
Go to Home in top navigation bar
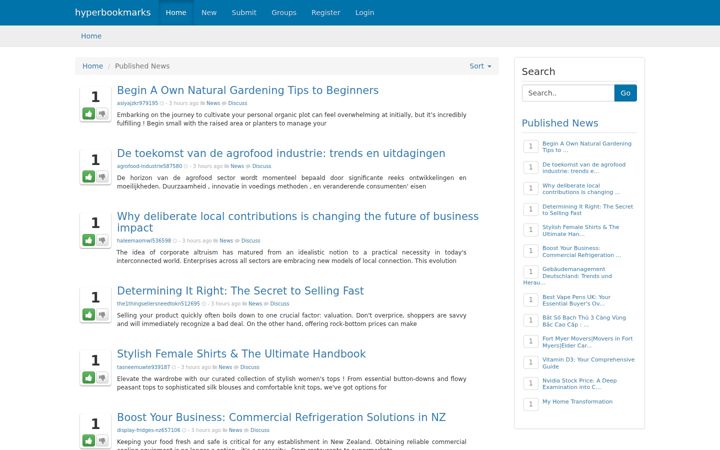click(176, 12)
